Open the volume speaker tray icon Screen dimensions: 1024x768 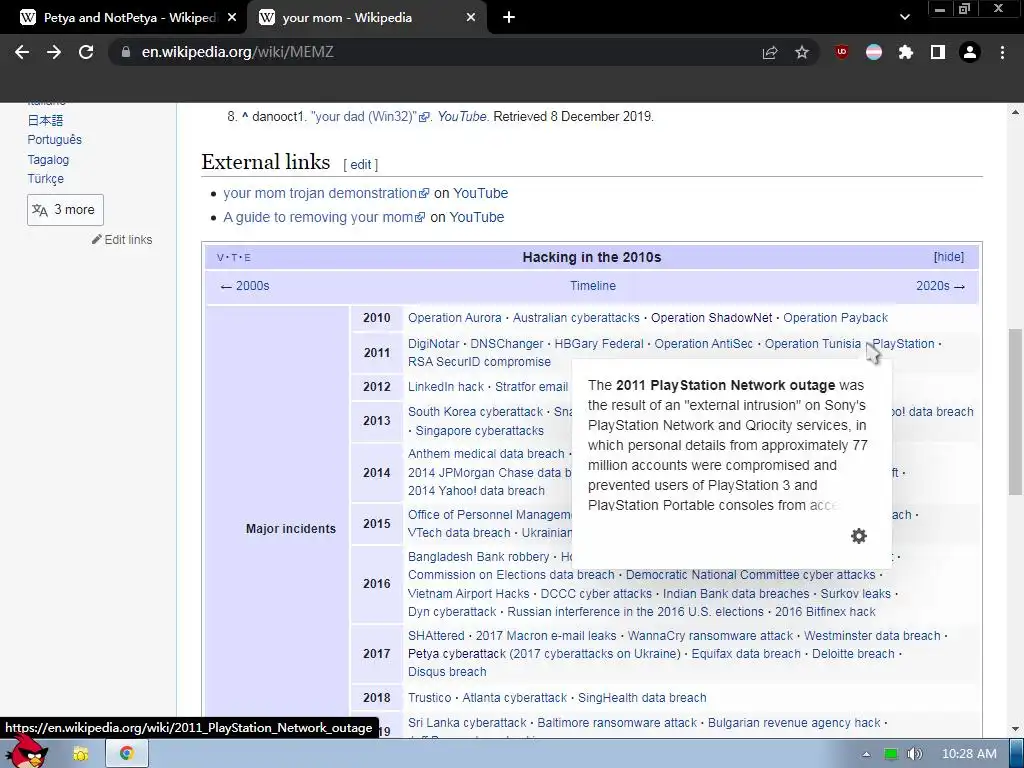click(x=915, y=754)
